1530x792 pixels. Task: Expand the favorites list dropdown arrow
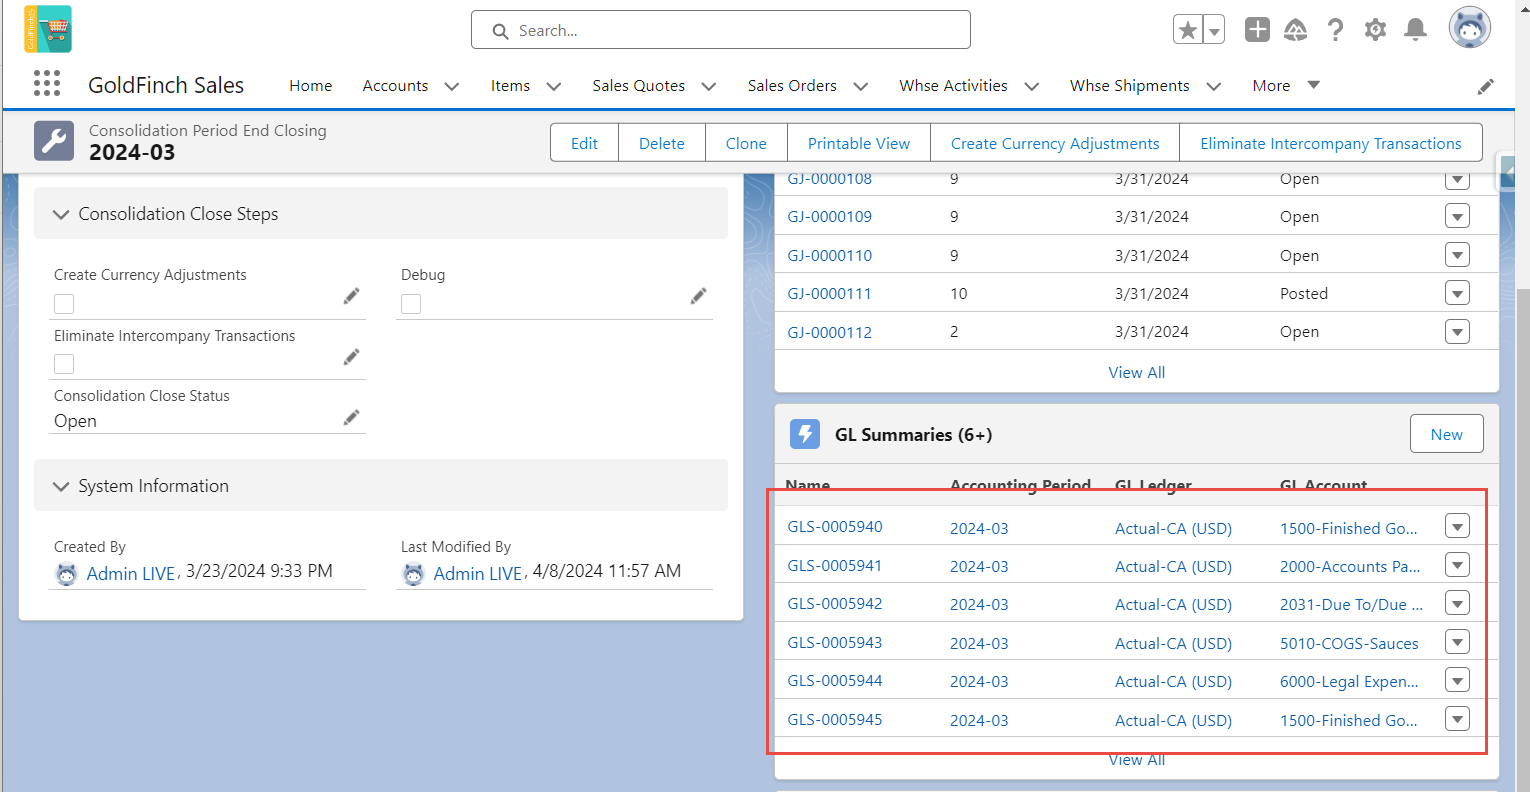[x=1214, y=30]
